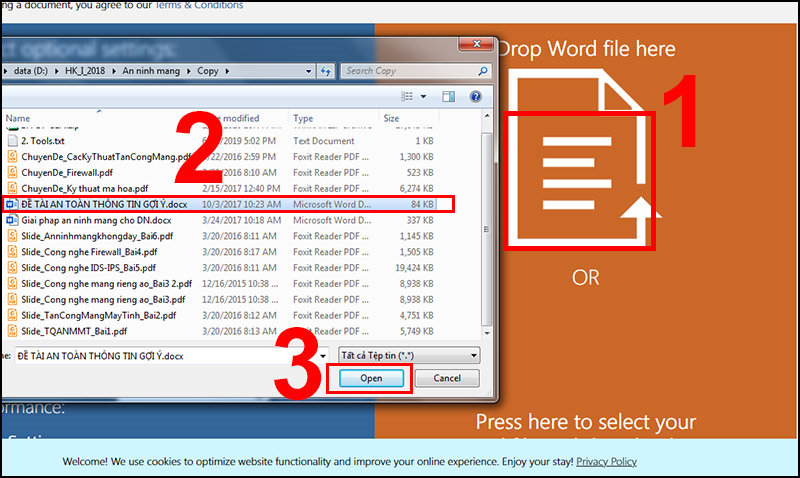The image size is (800, 478).
Task: Click the refresh button next to address bar
Action: (326, 71)
